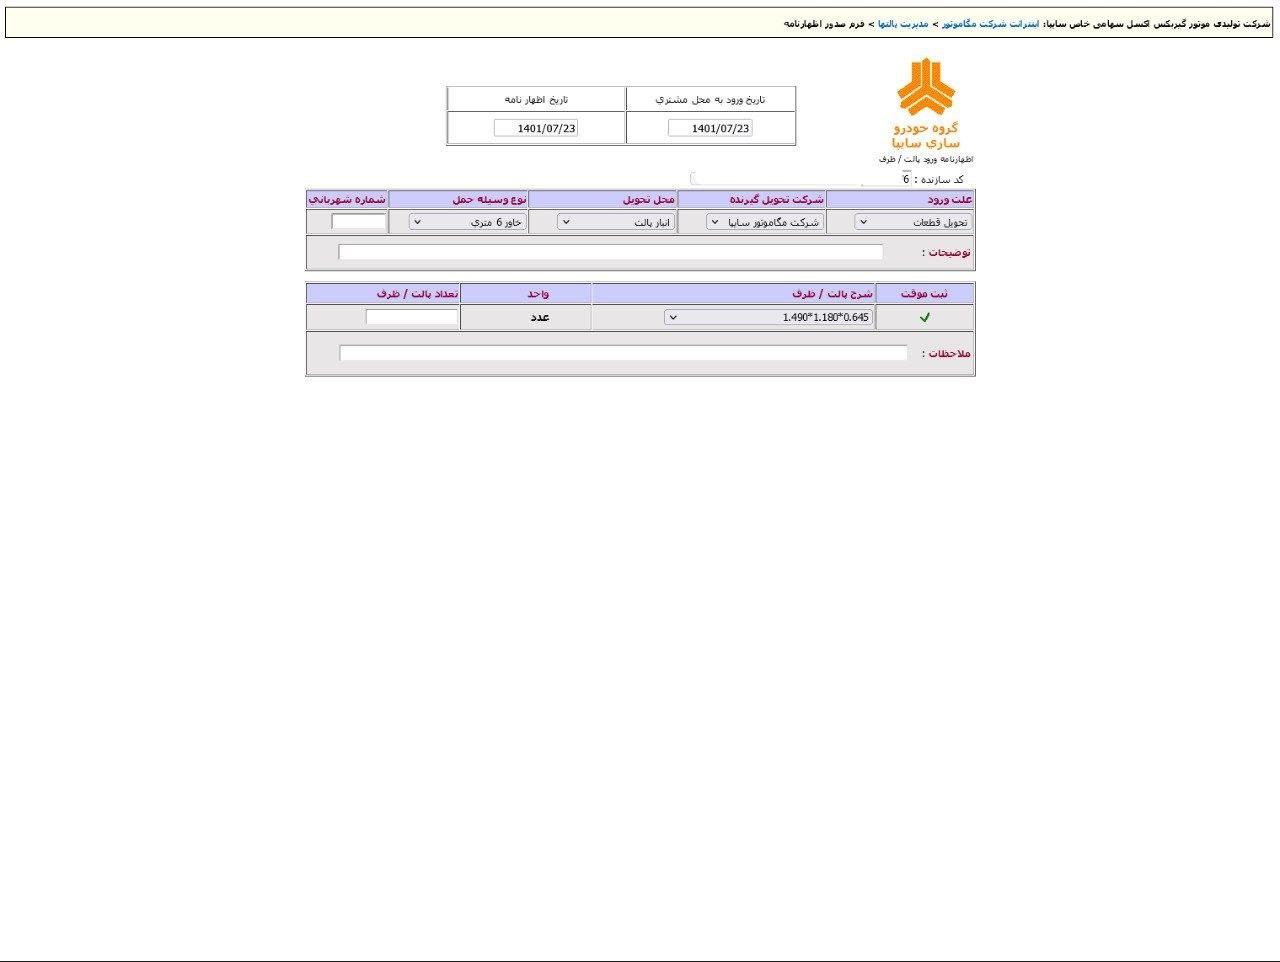Expand the محل تحویل dropdown (انبار پالت)
This screenshot has height=962, width=1280.
click(x=616, y=223)
